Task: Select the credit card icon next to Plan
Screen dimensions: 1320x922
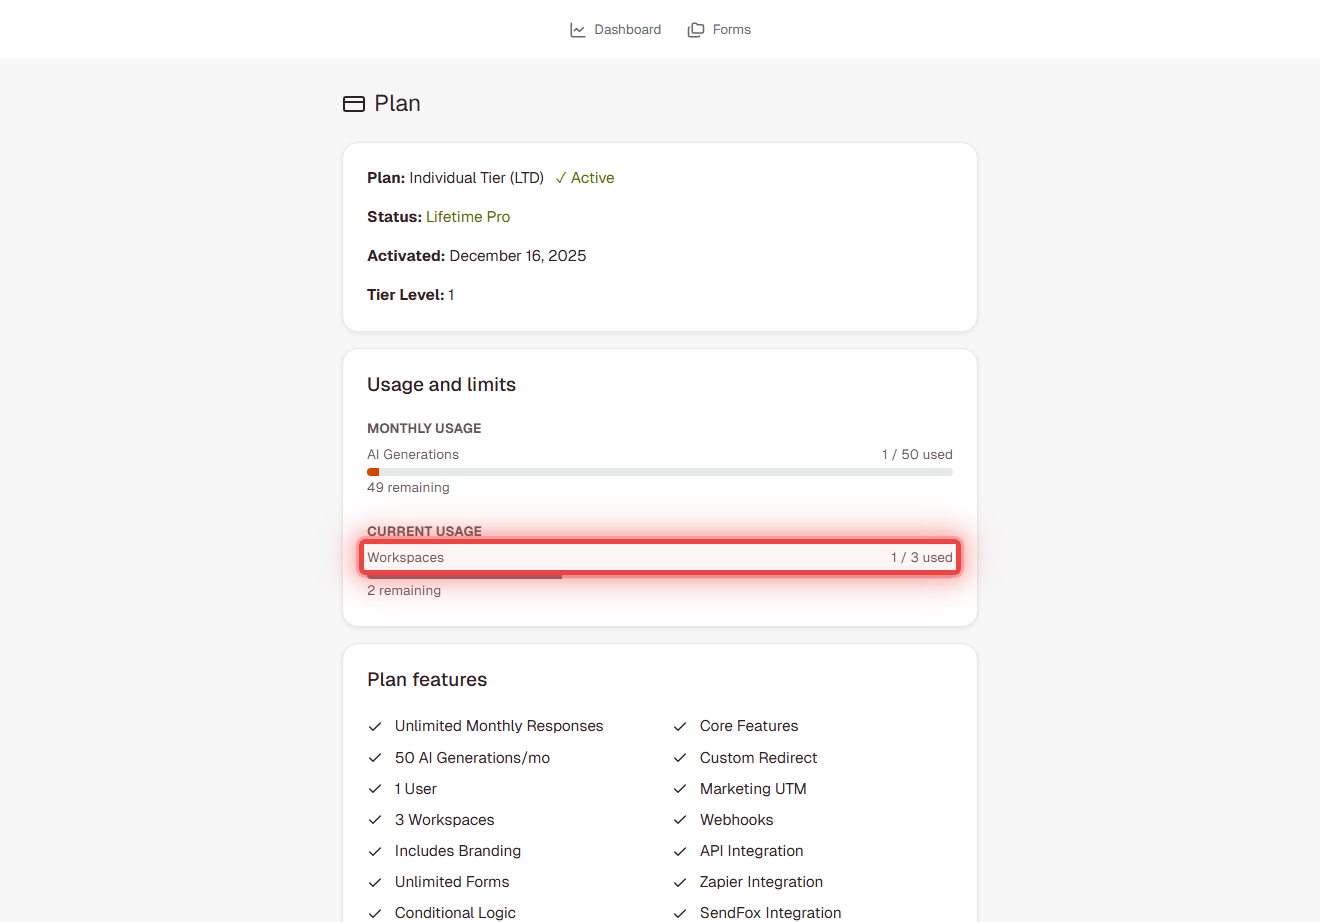Action: 353,103
